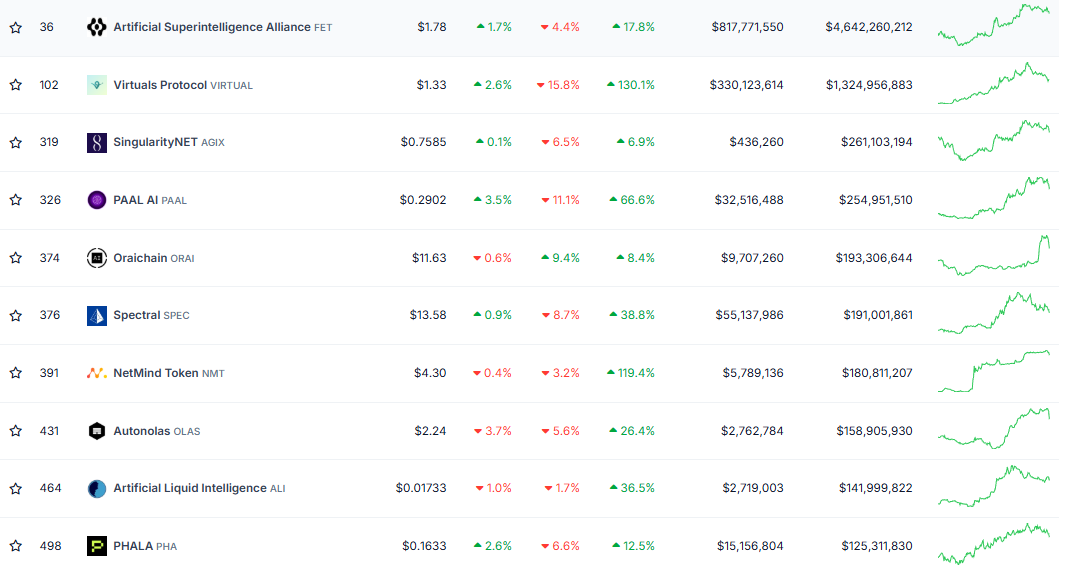View the NetMind Token sparkline chart

993,372
